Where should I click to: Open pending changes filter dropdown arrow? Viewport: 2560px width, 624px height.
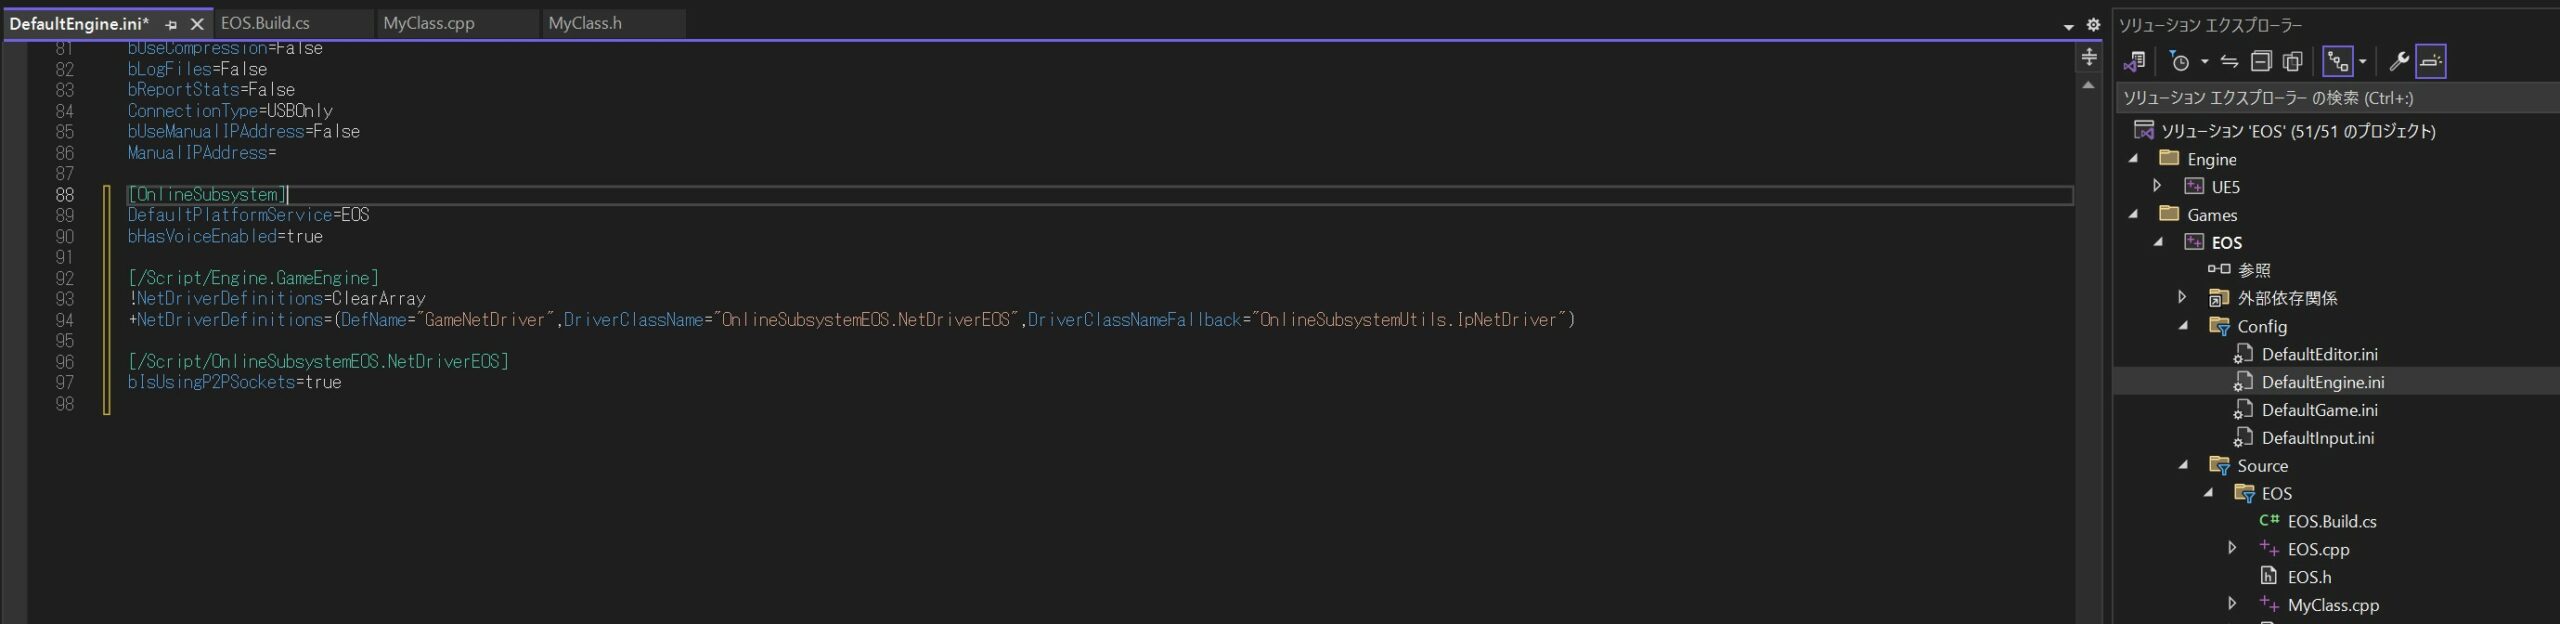pyautogui.click(x=2204, y=62)
